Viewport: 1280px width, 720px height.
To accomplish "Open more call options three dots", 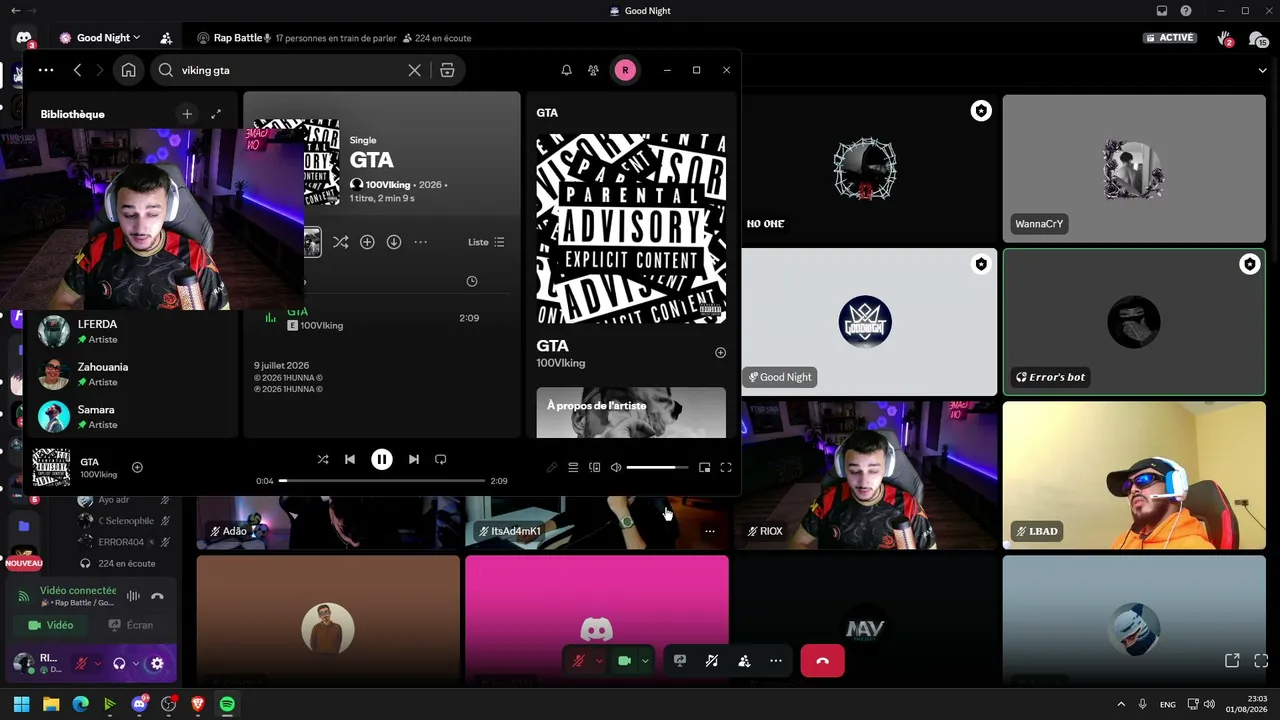I will point(776,661).
